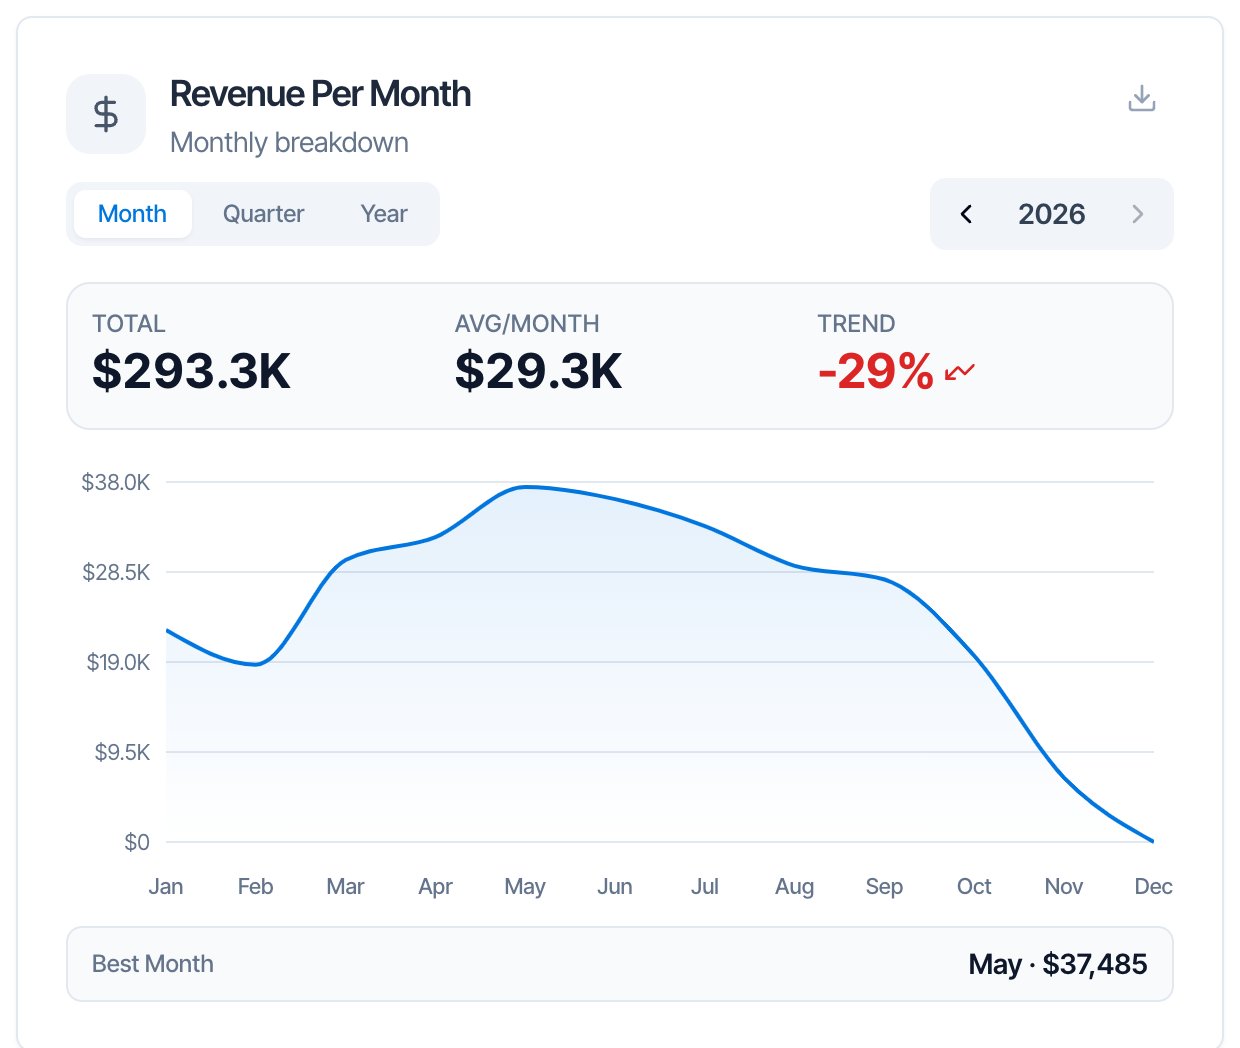Click the chart line peak at May
1240x1048 pixels.
(x=525, y=487)
